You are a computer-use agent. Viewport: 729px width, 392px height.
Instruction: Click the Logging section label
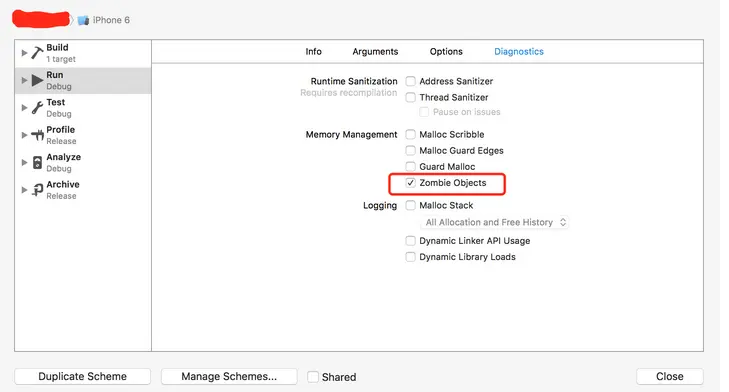[x=380, y=206]
